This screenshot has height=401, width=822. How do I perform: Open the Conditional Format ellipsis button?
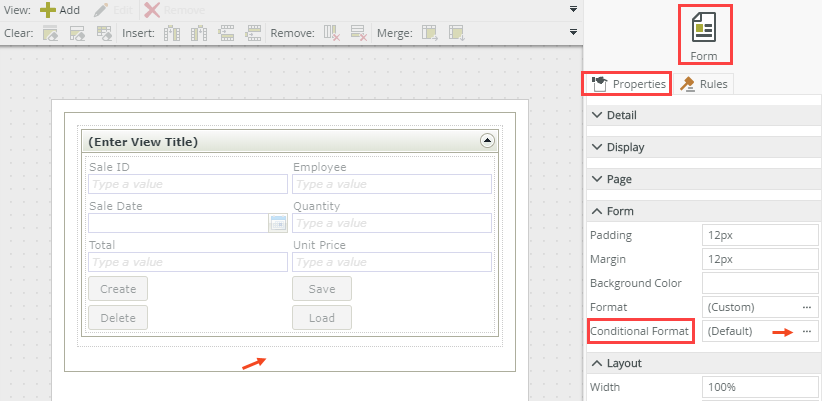pos(807,331)
